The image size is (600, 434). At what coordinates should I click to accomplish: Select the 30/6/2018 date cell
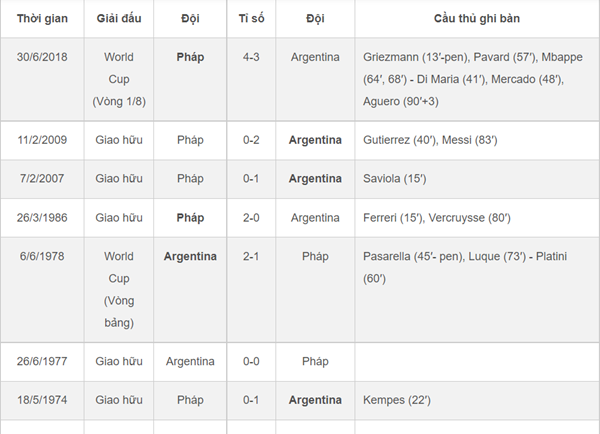click(42, 58)
